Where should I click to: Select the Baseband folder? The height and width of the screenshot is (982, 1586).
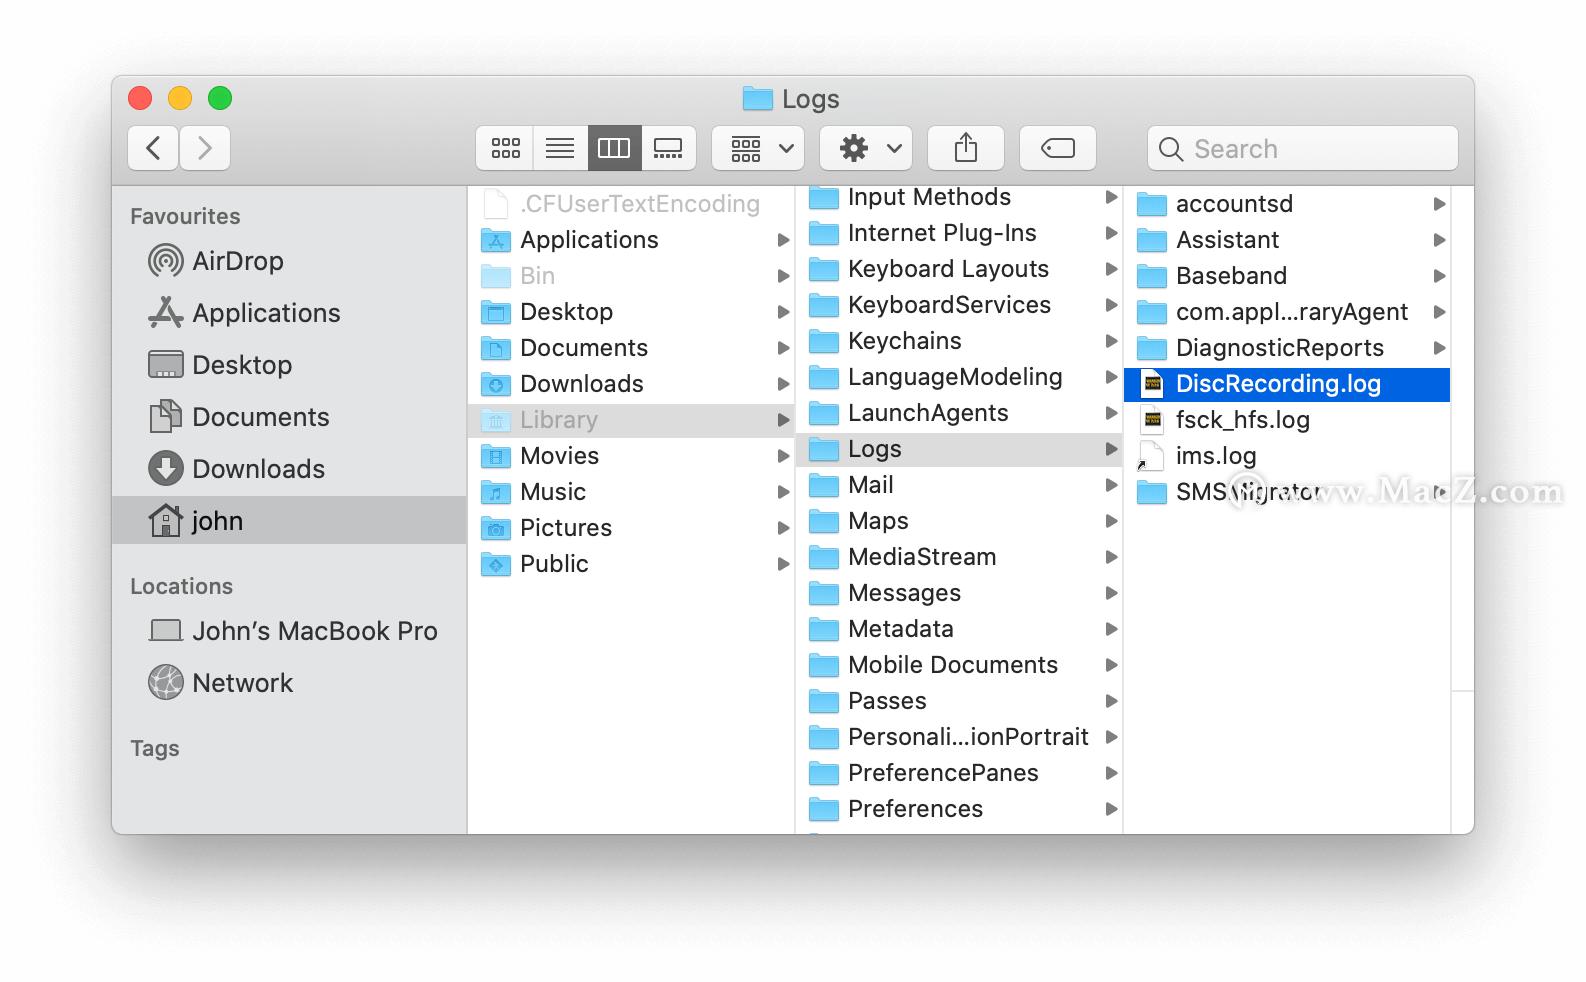tap(1287, 276)
